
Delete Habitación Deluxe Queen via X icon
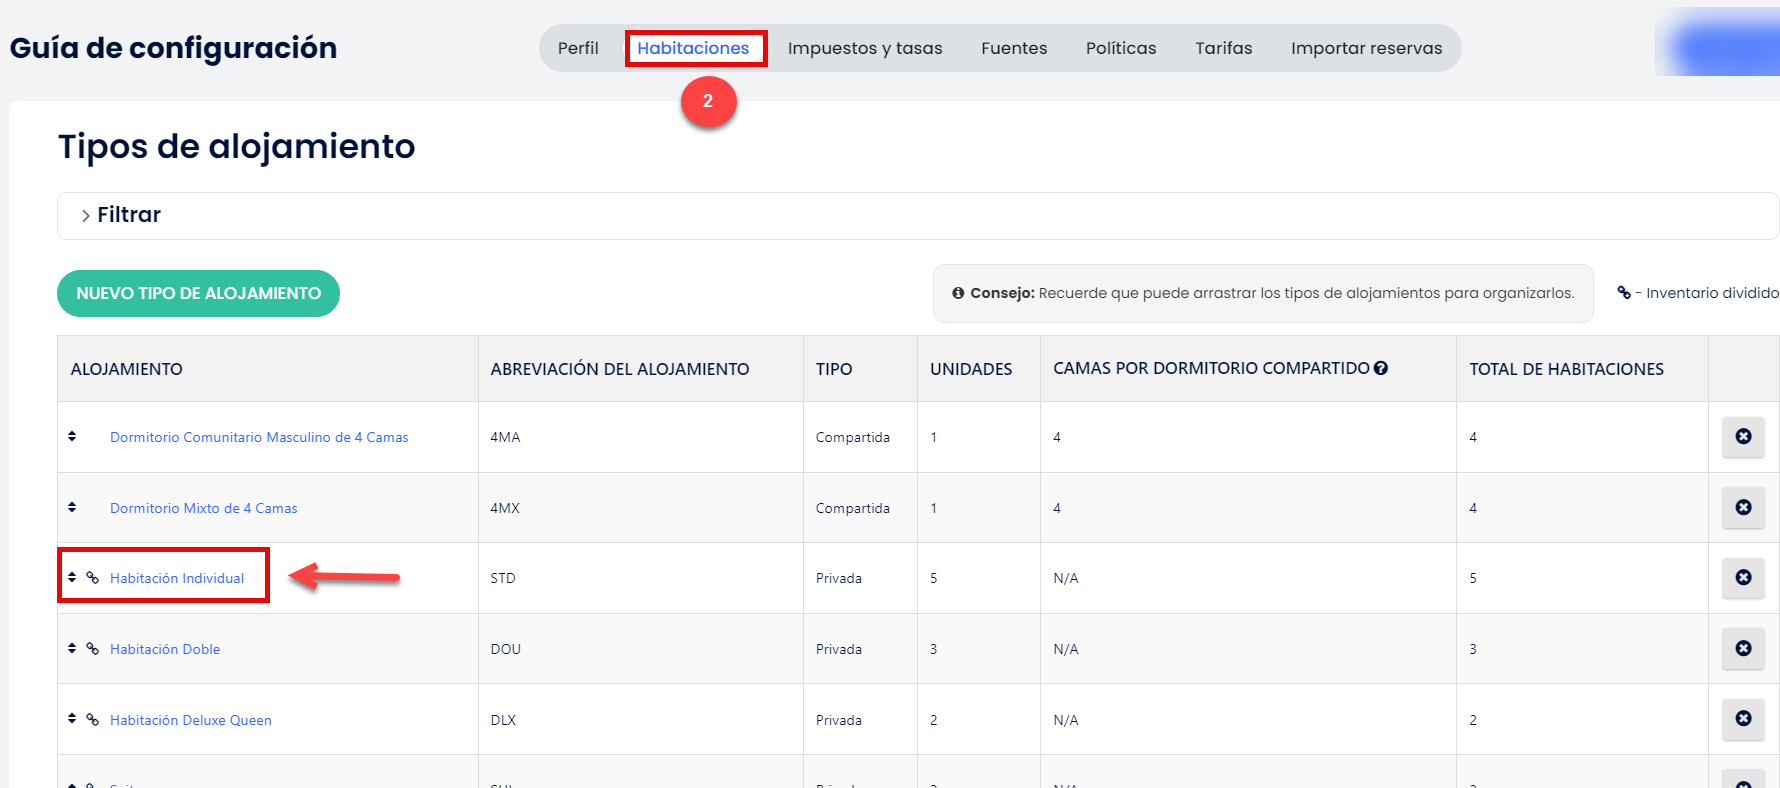pyautogui.click(x=1743, y=719)
